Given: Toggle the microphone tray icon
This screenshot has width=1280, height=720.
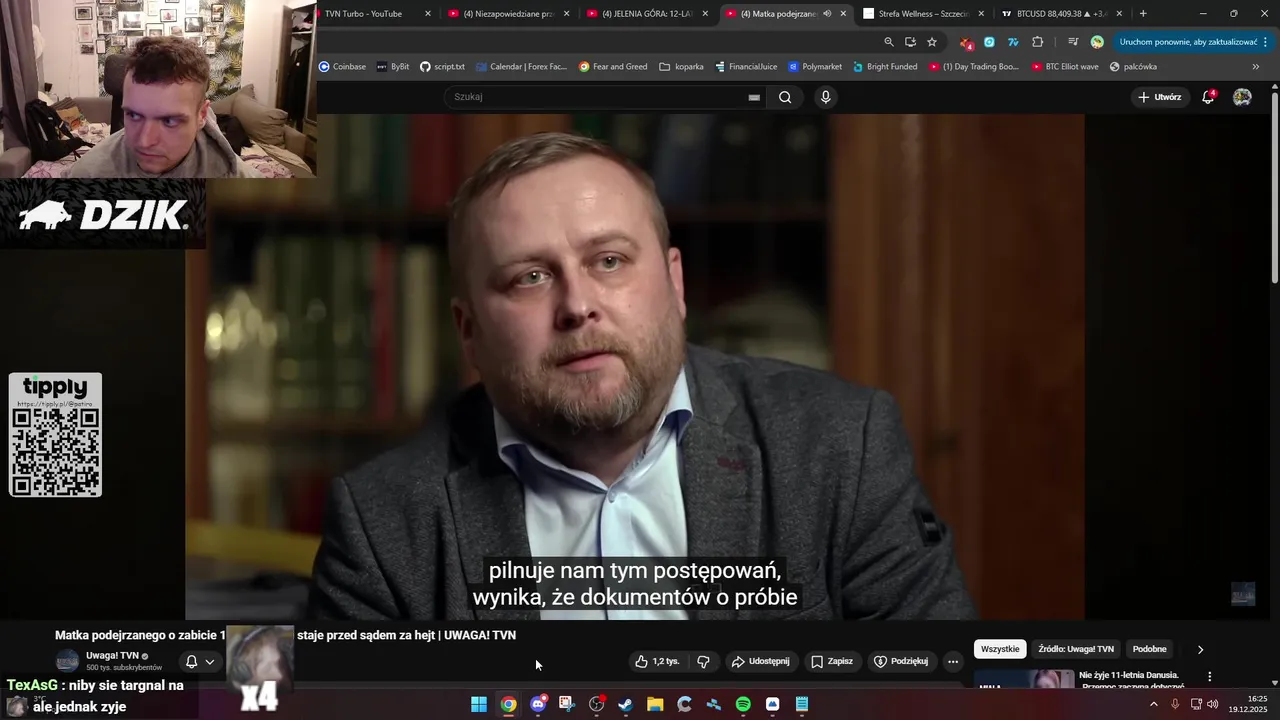Looking at the screenshot, I should pyautogui.click(x=1175, y=705).
